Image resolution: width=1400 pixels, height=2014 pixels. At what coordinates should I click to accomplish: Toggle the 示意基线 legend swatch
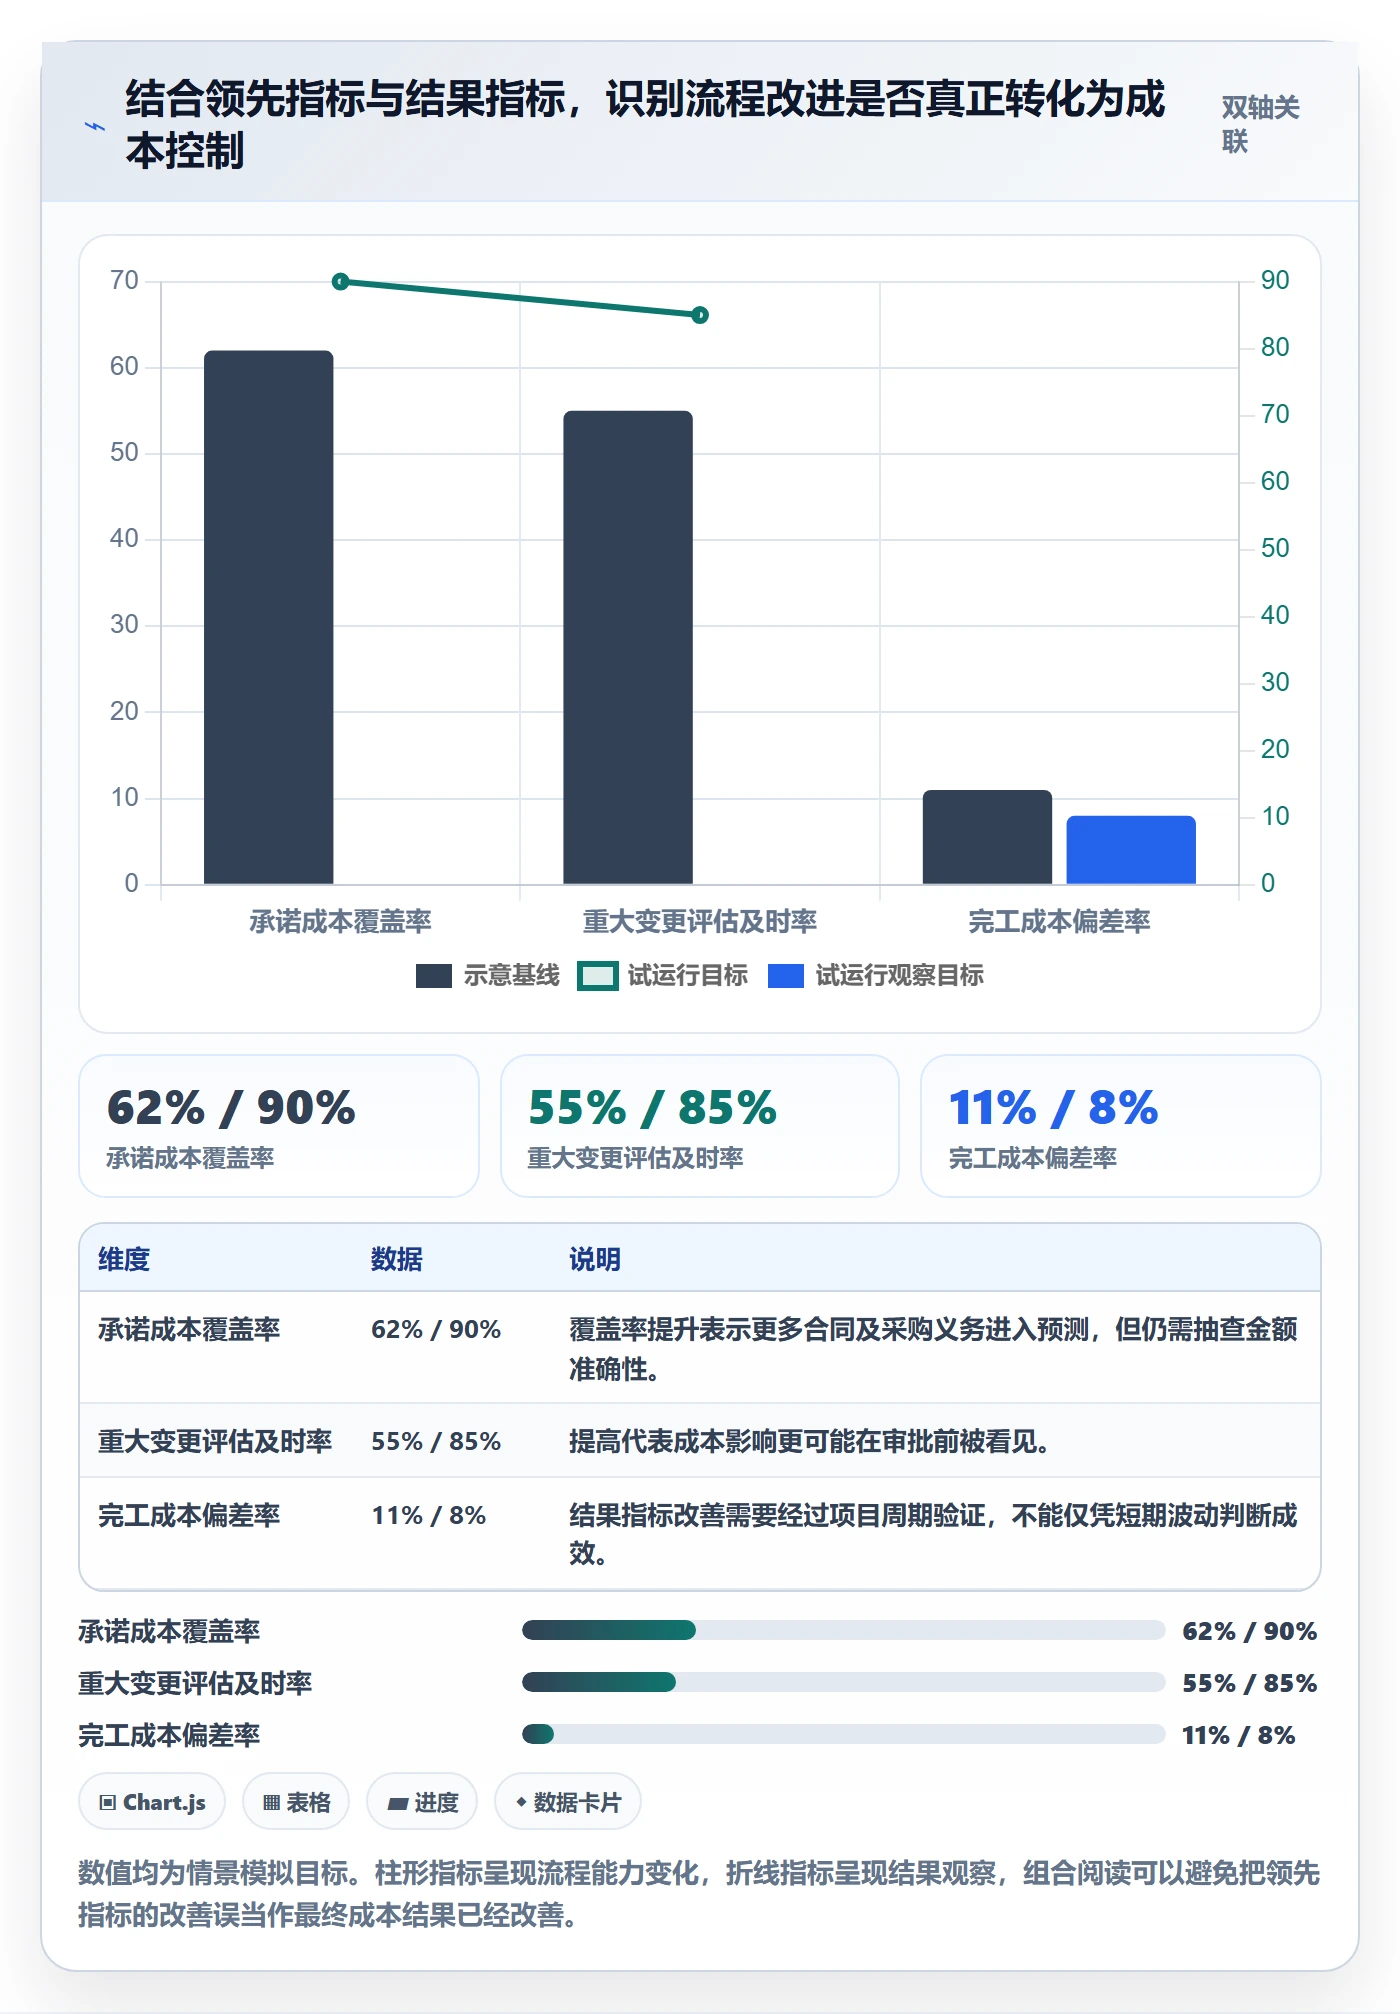(434, 976)
